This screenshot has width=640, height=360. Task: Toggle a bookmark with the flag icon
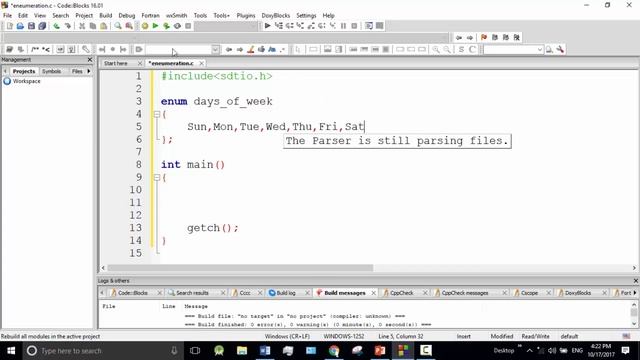[484, 37]
